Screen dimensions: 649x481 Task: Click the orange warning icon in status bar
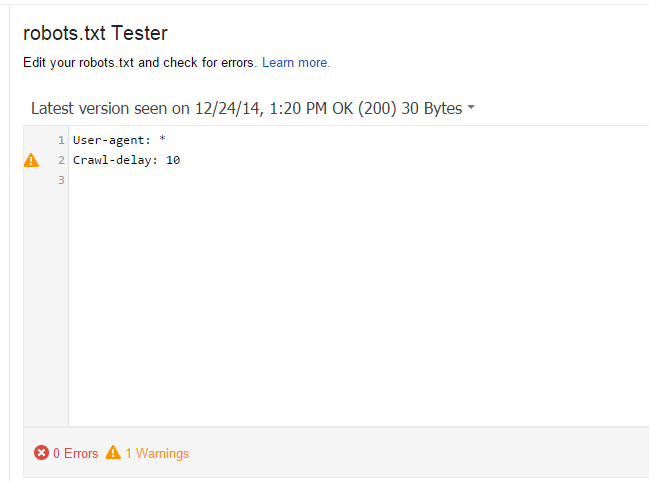(113, 453)
